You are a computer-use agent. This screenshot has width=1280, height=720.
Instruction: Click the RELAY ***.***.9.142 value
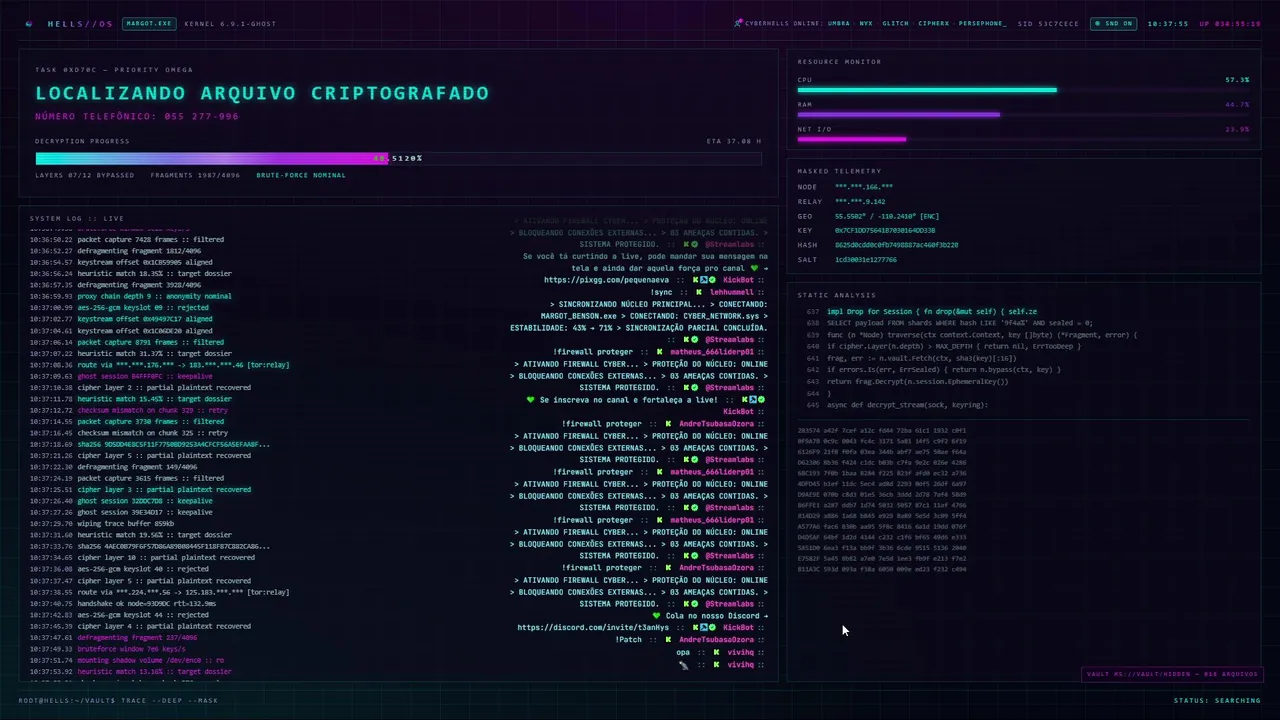click(x=860, y=202)
